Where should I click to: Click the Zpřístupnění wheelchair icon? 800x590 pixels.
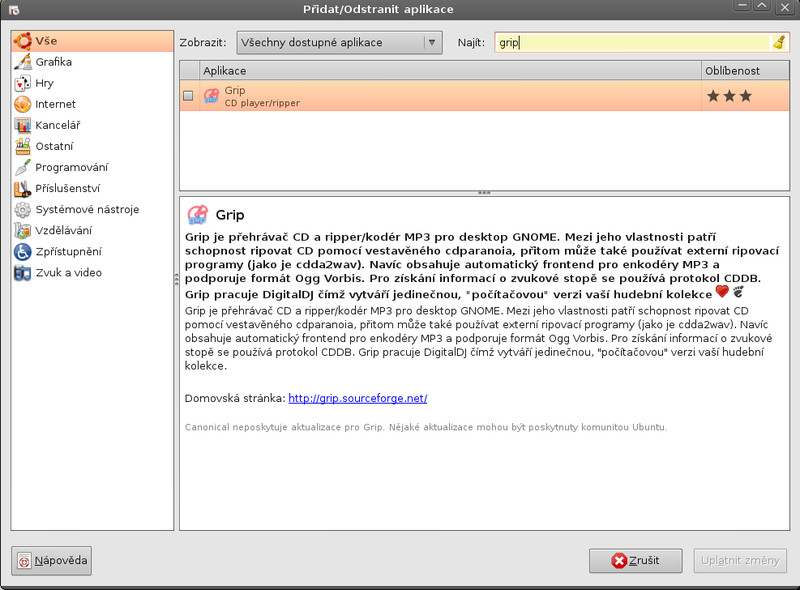(22, 252)
